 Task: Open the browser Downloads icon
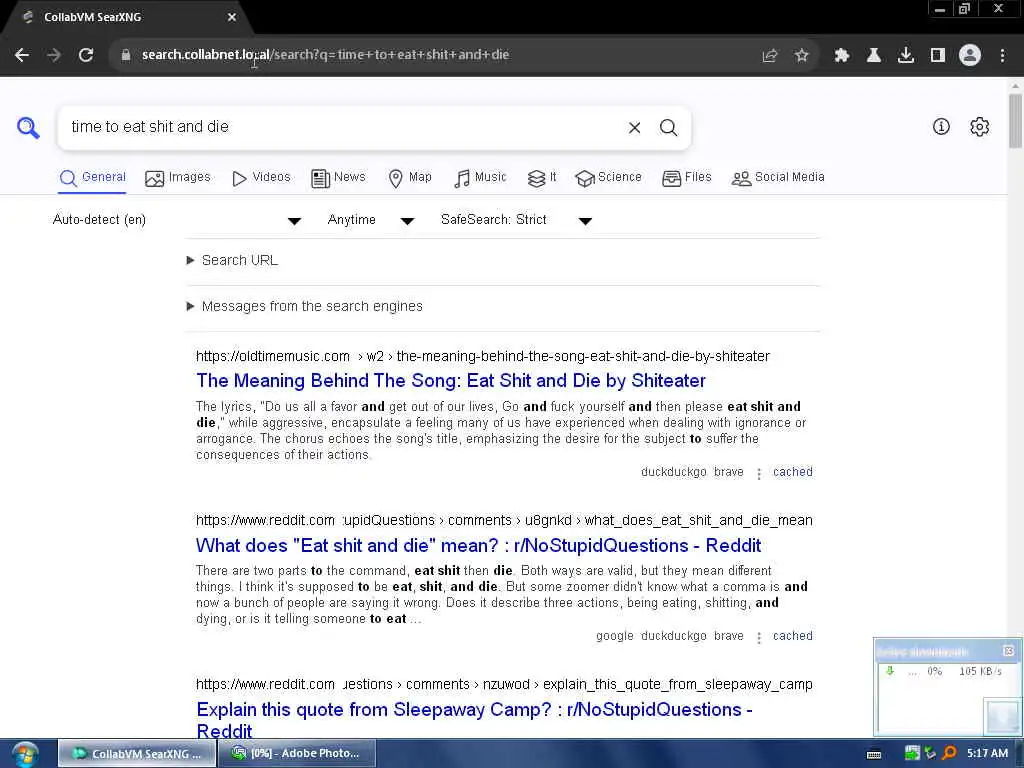[x=905, y=56]
